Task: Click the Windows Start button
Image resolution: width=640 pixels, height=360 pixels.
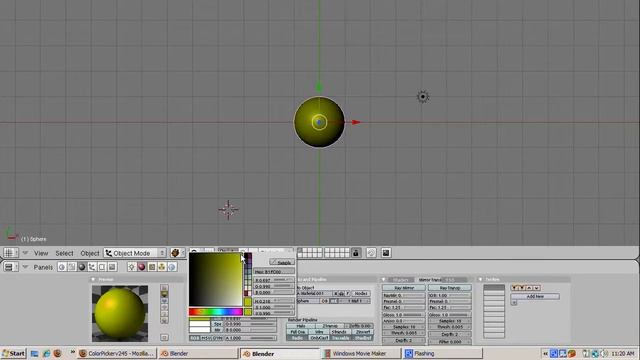Action: (13, 353)
